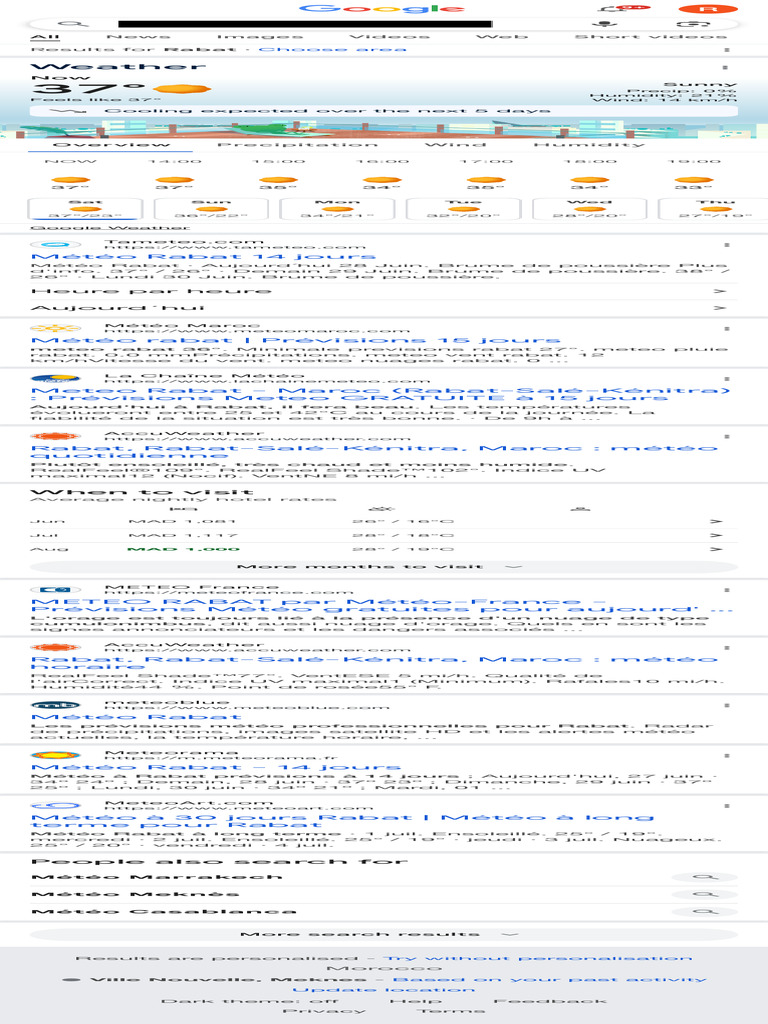Open 'Météo à 30 jours Rabat' MeteoArt result

pyautogui.click(x=342, y=821)
